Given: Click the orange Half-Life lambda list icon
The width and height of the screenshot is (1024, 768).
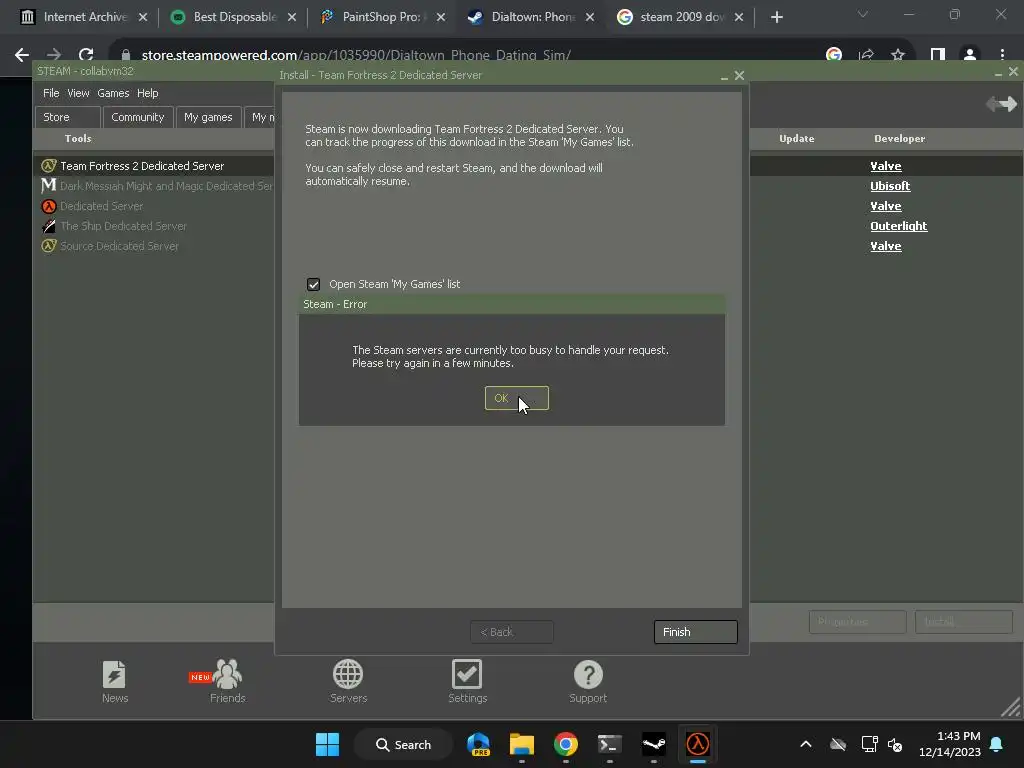Looking at the screenshot, I should (49, 206).
